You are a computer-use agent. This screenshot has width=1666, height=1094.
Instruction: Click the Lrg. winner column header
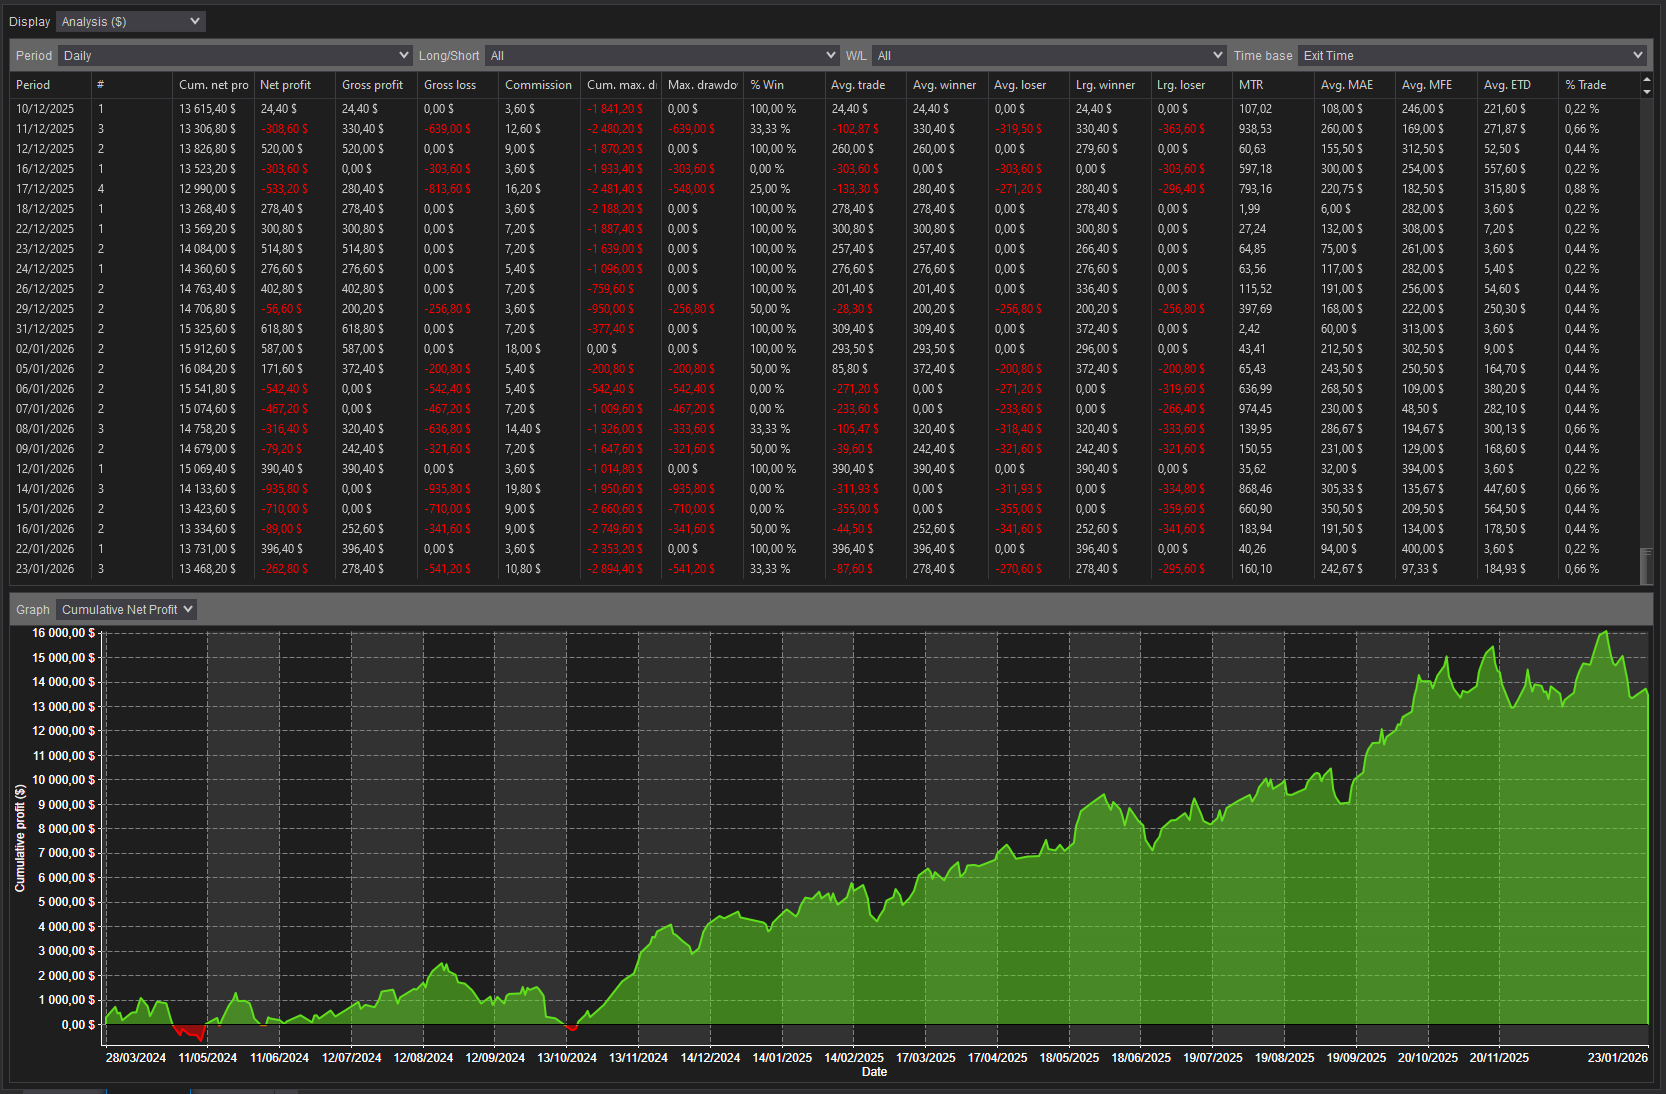(1105, 85)
